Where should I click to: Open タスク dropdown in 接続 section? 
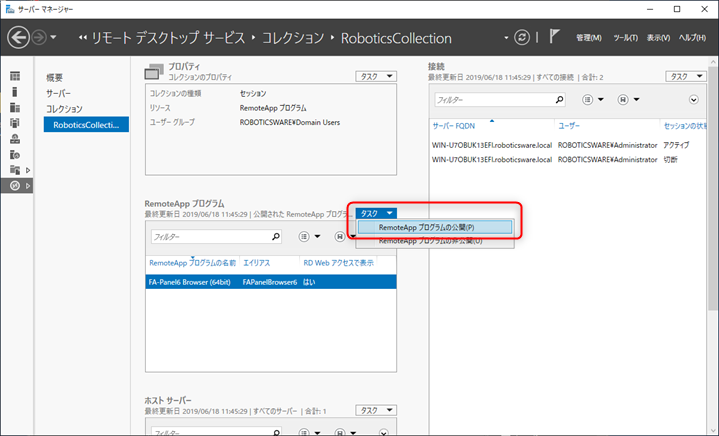[686, 76]
